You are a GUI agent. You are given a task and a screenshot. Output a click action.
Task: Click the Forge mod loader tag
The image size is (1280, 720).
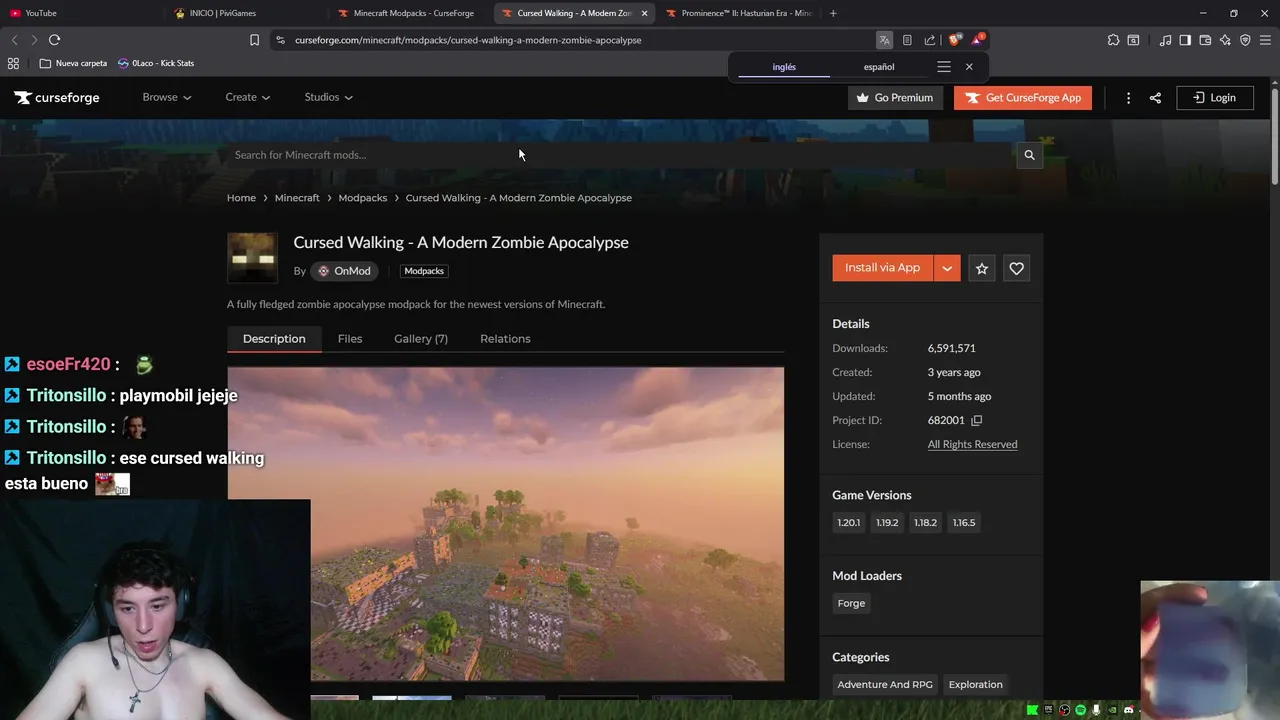click(851, 603)
